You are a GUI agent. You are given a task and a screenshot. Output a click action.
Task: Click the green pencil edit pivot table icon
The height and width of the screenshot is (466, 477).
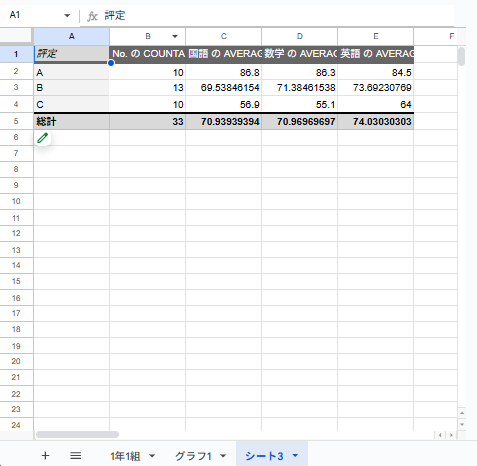[x=43, y=138]
